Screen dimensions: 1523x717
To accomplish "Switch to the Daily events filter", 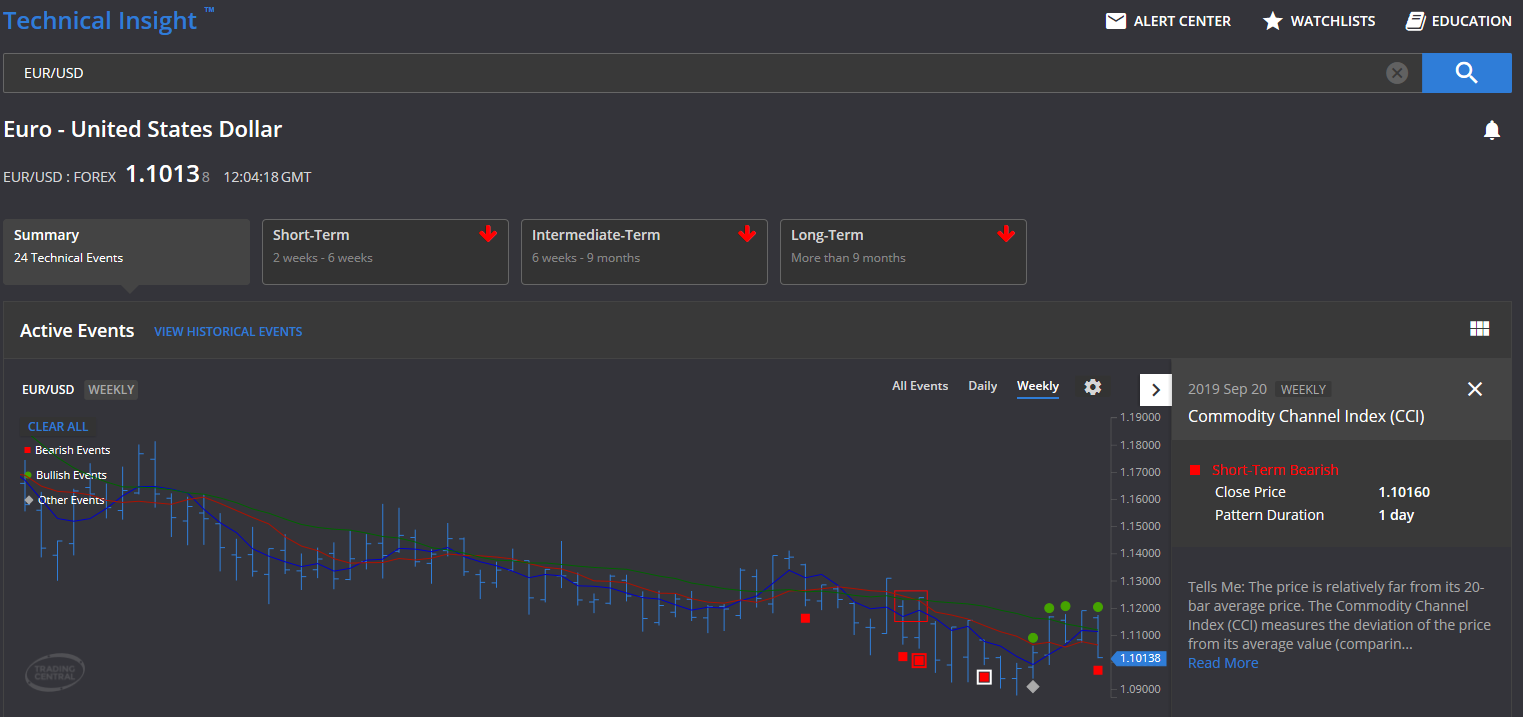I will (982, 386).
